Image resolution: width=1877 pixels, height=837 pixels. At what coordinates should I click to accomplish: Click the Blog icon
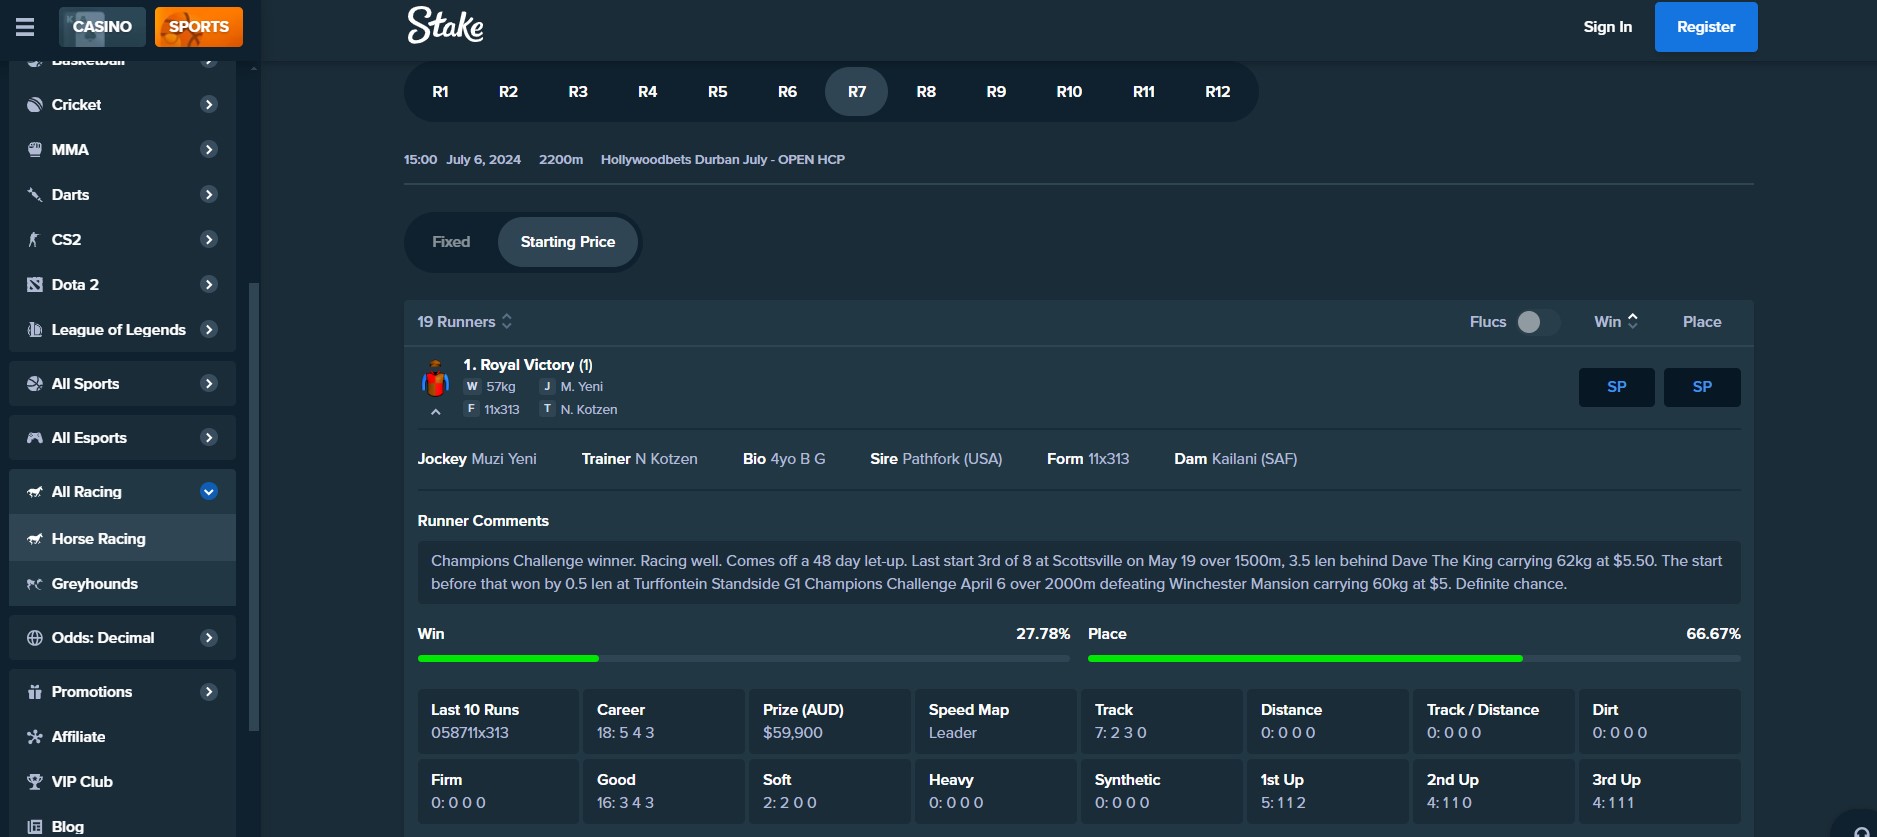point(34,826)
